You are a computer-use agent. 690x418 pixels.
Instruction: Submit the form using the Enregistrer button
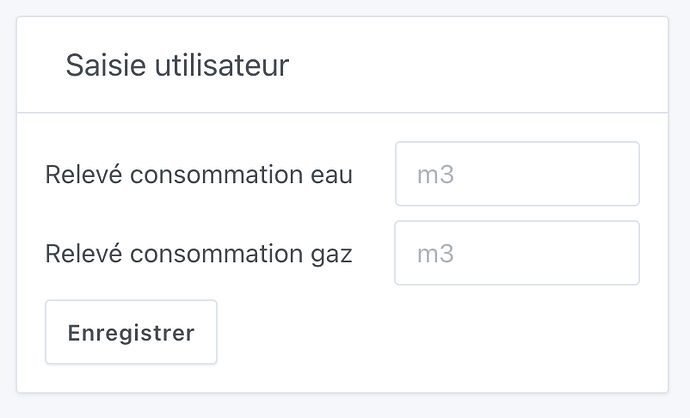click(131, 332)
